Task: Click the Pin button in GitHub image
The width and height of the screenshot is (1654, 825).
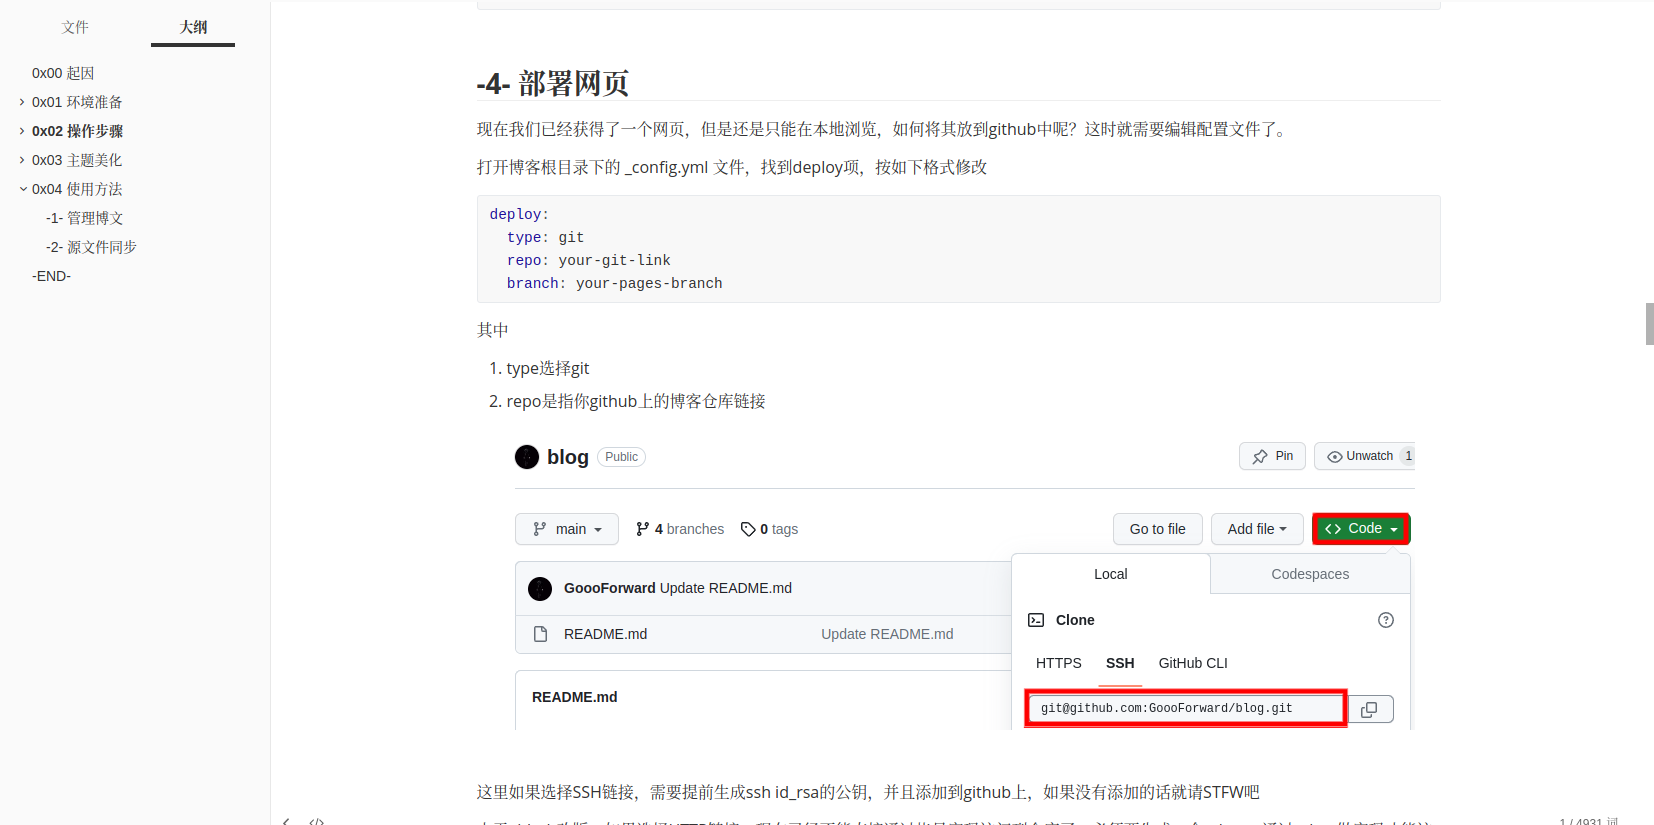Action: [x=1272, y=456]
